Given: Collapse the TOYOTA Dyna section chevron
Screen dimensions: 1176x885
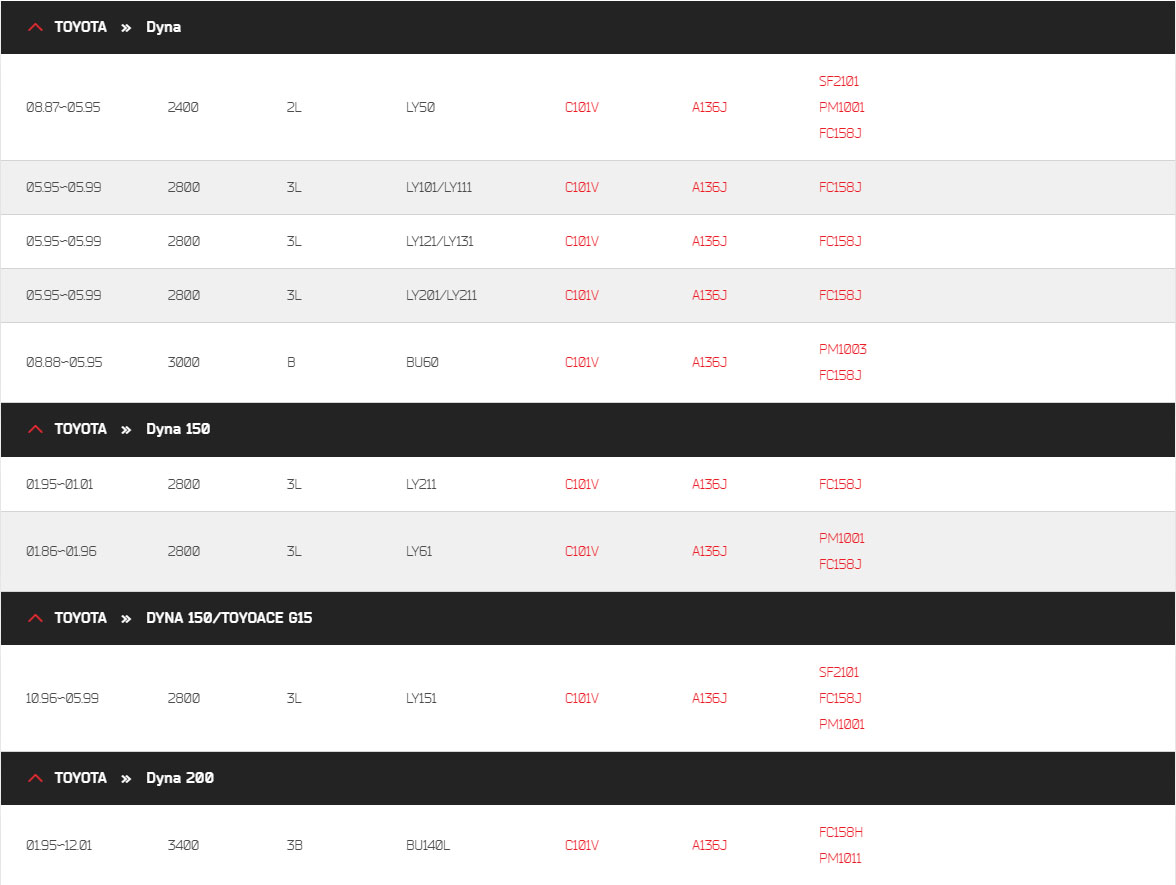Looking at the screenshot, I should [35, 27].
